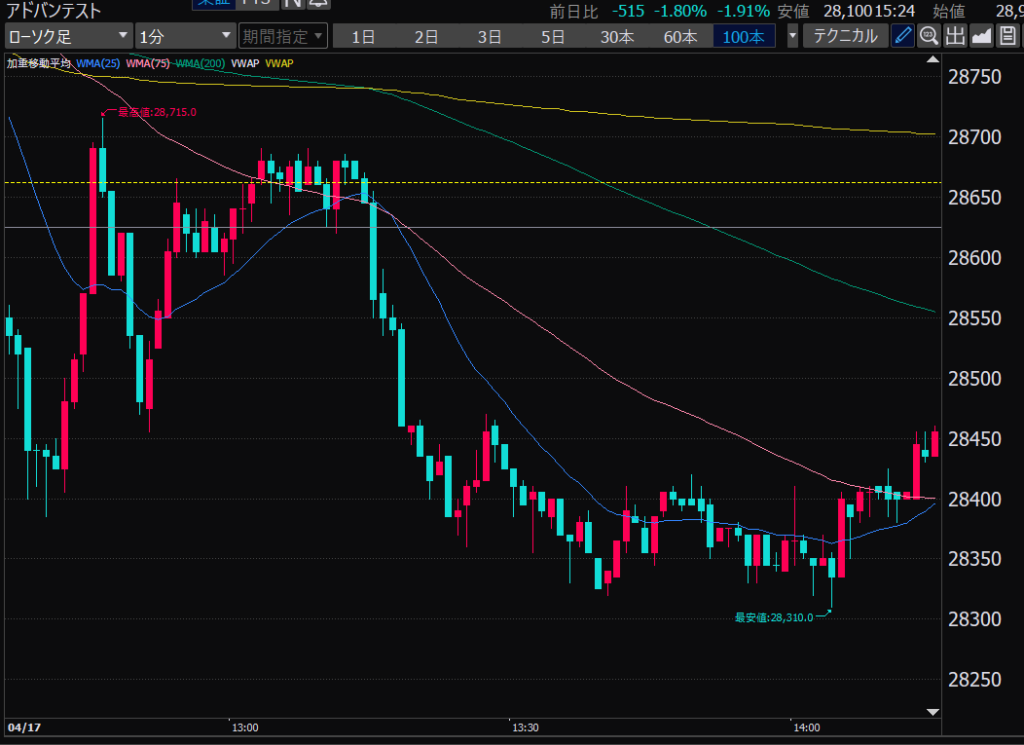The width and height of the screenshot is (1024, 745).
Task: Select the 3日 range button
Action: 490,36
